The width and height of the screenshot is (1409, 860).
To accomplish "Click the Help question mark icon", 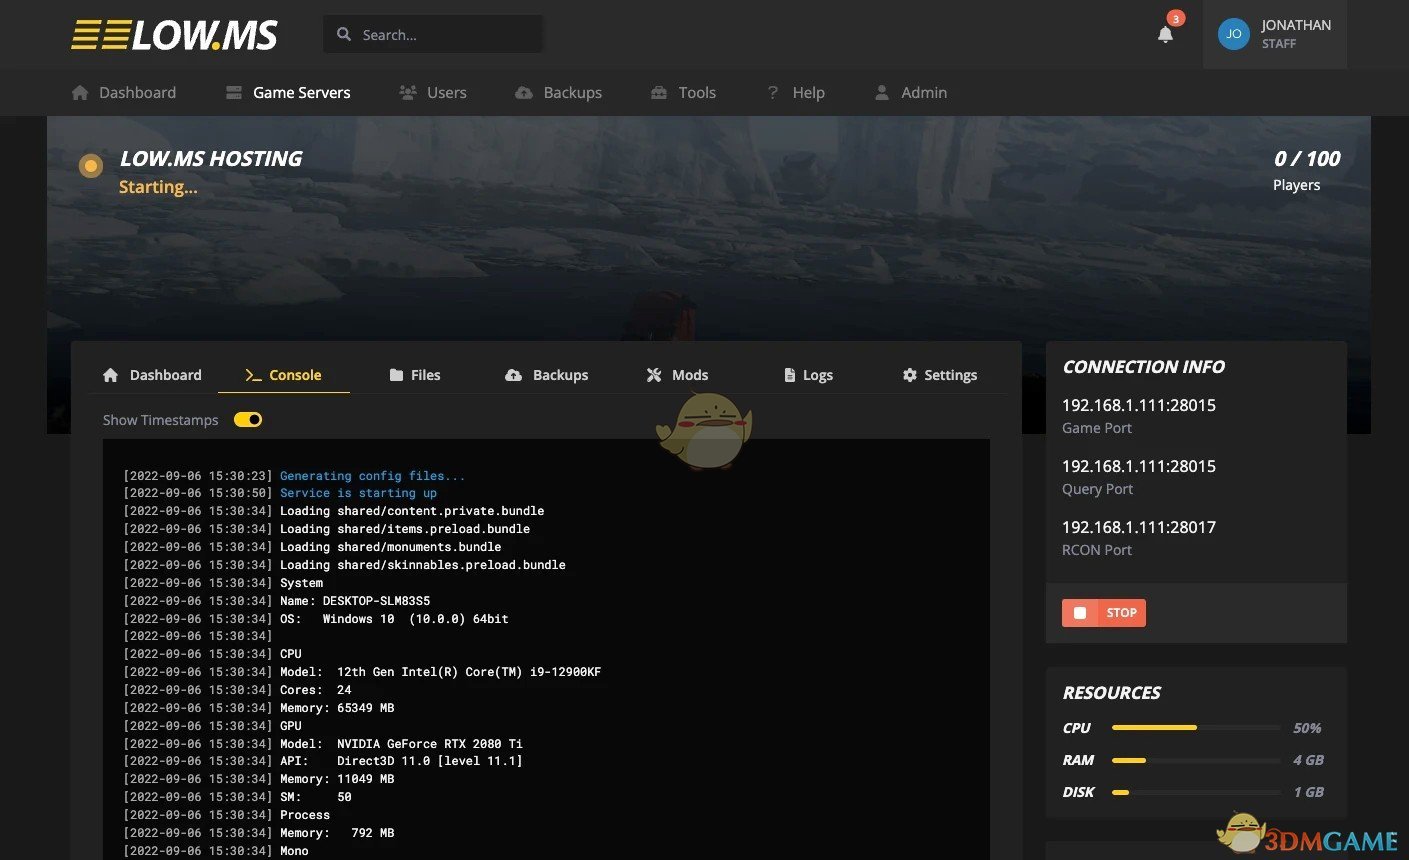I will click(x=772, y=92).
